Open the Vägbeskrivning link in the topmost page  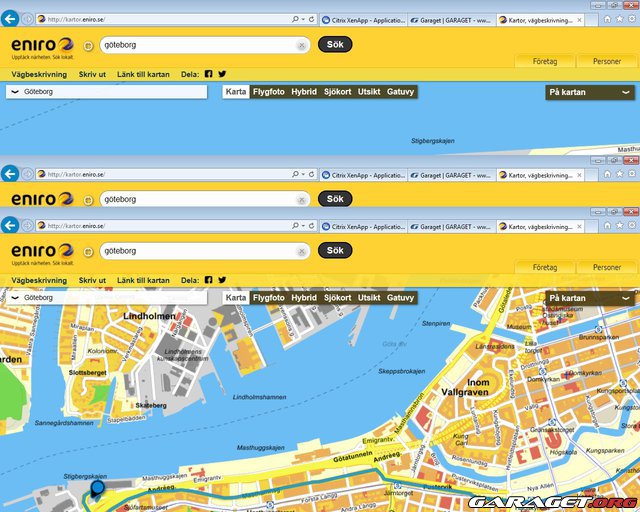[39, 74]
